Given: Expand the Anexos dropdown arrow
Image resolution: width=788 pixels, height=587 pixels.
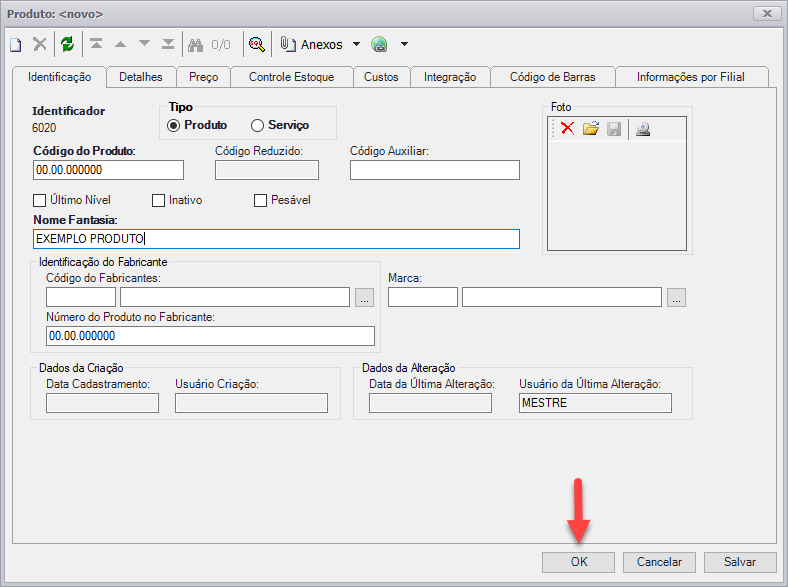Looking at the screenshot, I should pos(356,44).
